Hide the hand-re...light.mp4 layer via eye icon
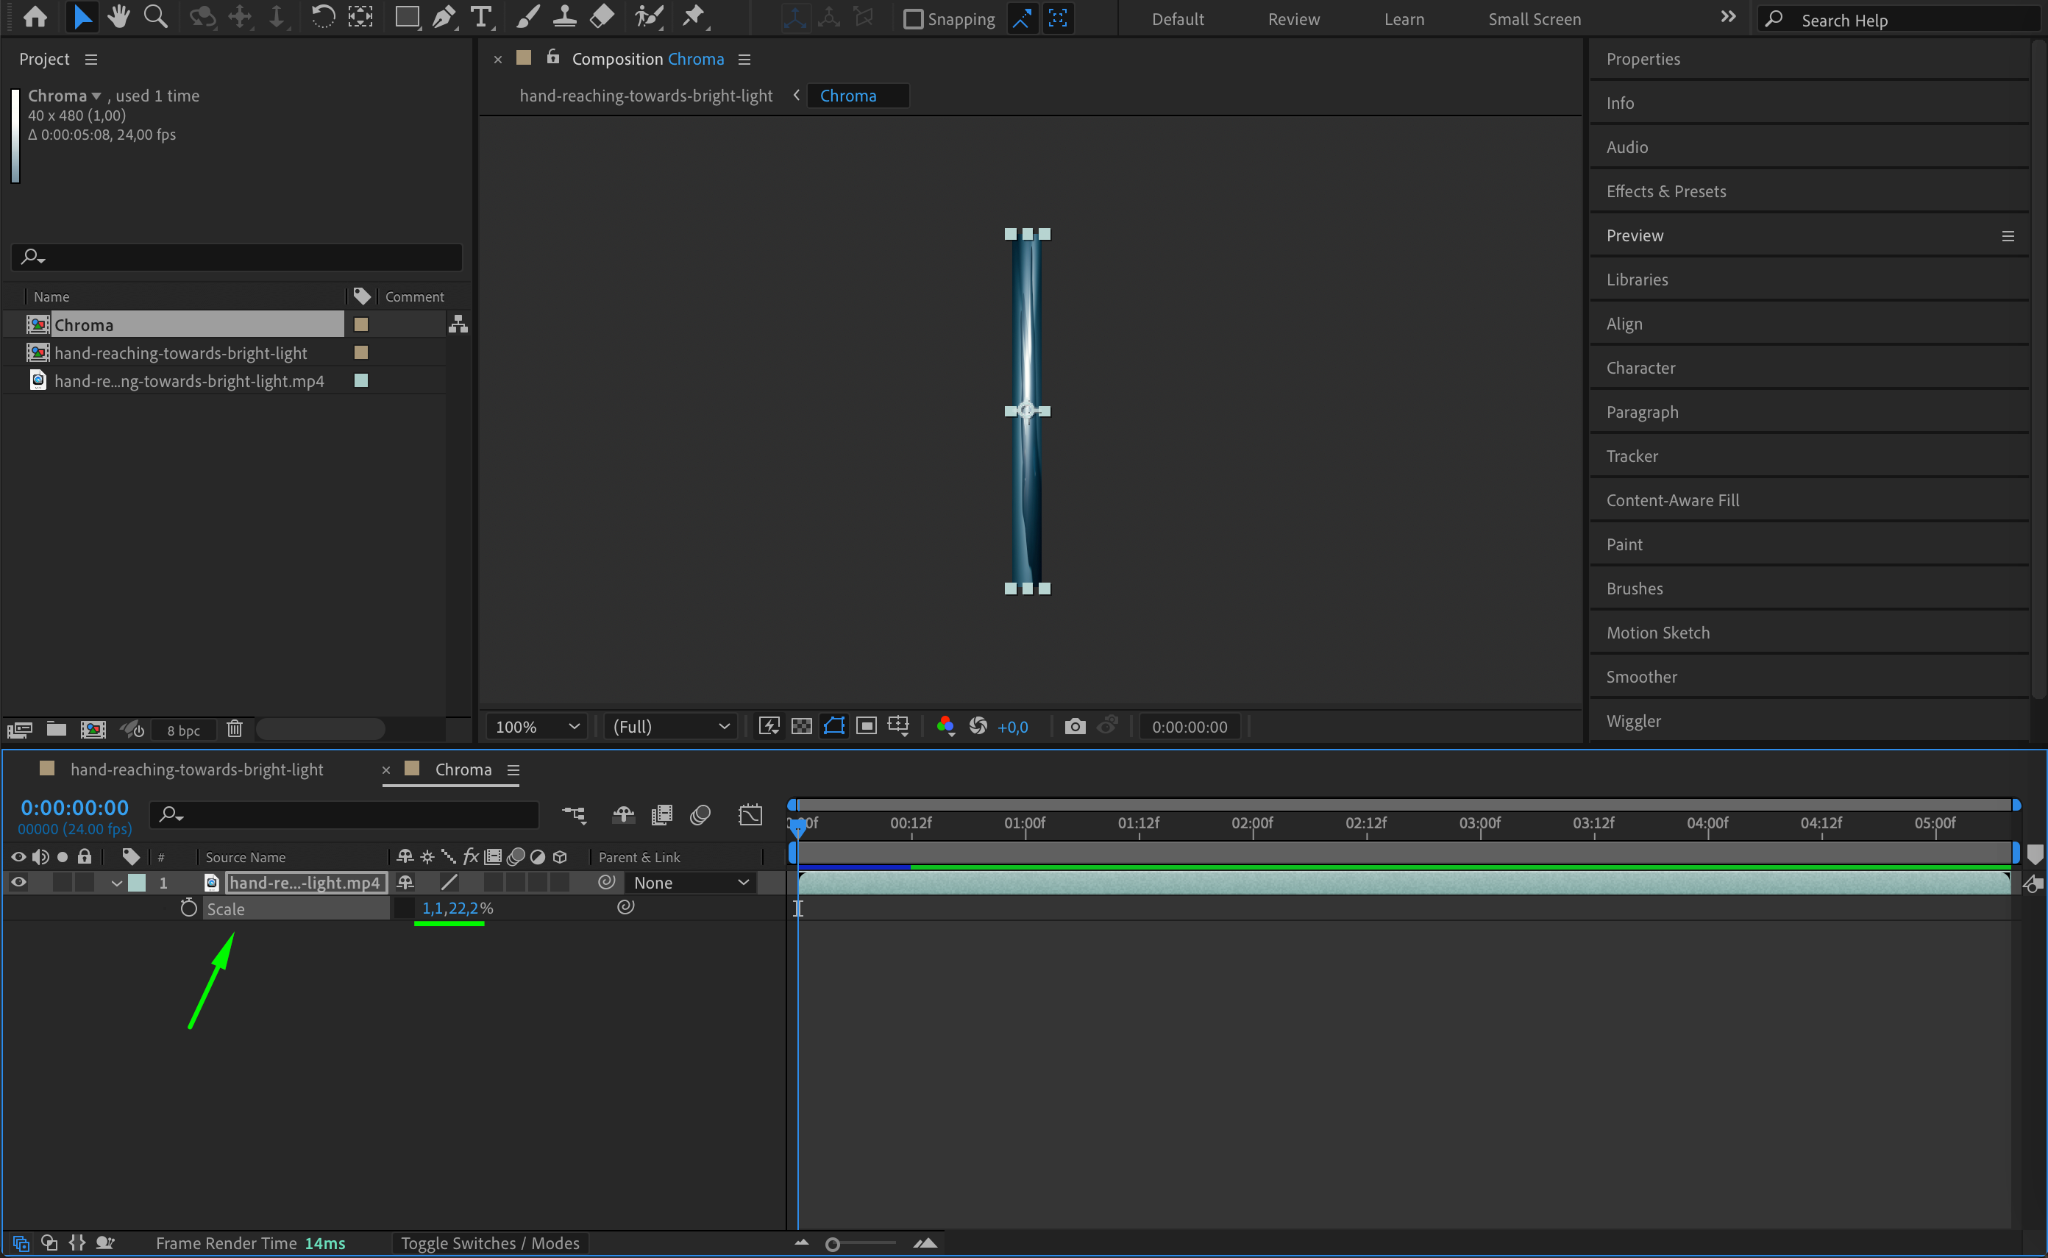 tap(18, 882)
